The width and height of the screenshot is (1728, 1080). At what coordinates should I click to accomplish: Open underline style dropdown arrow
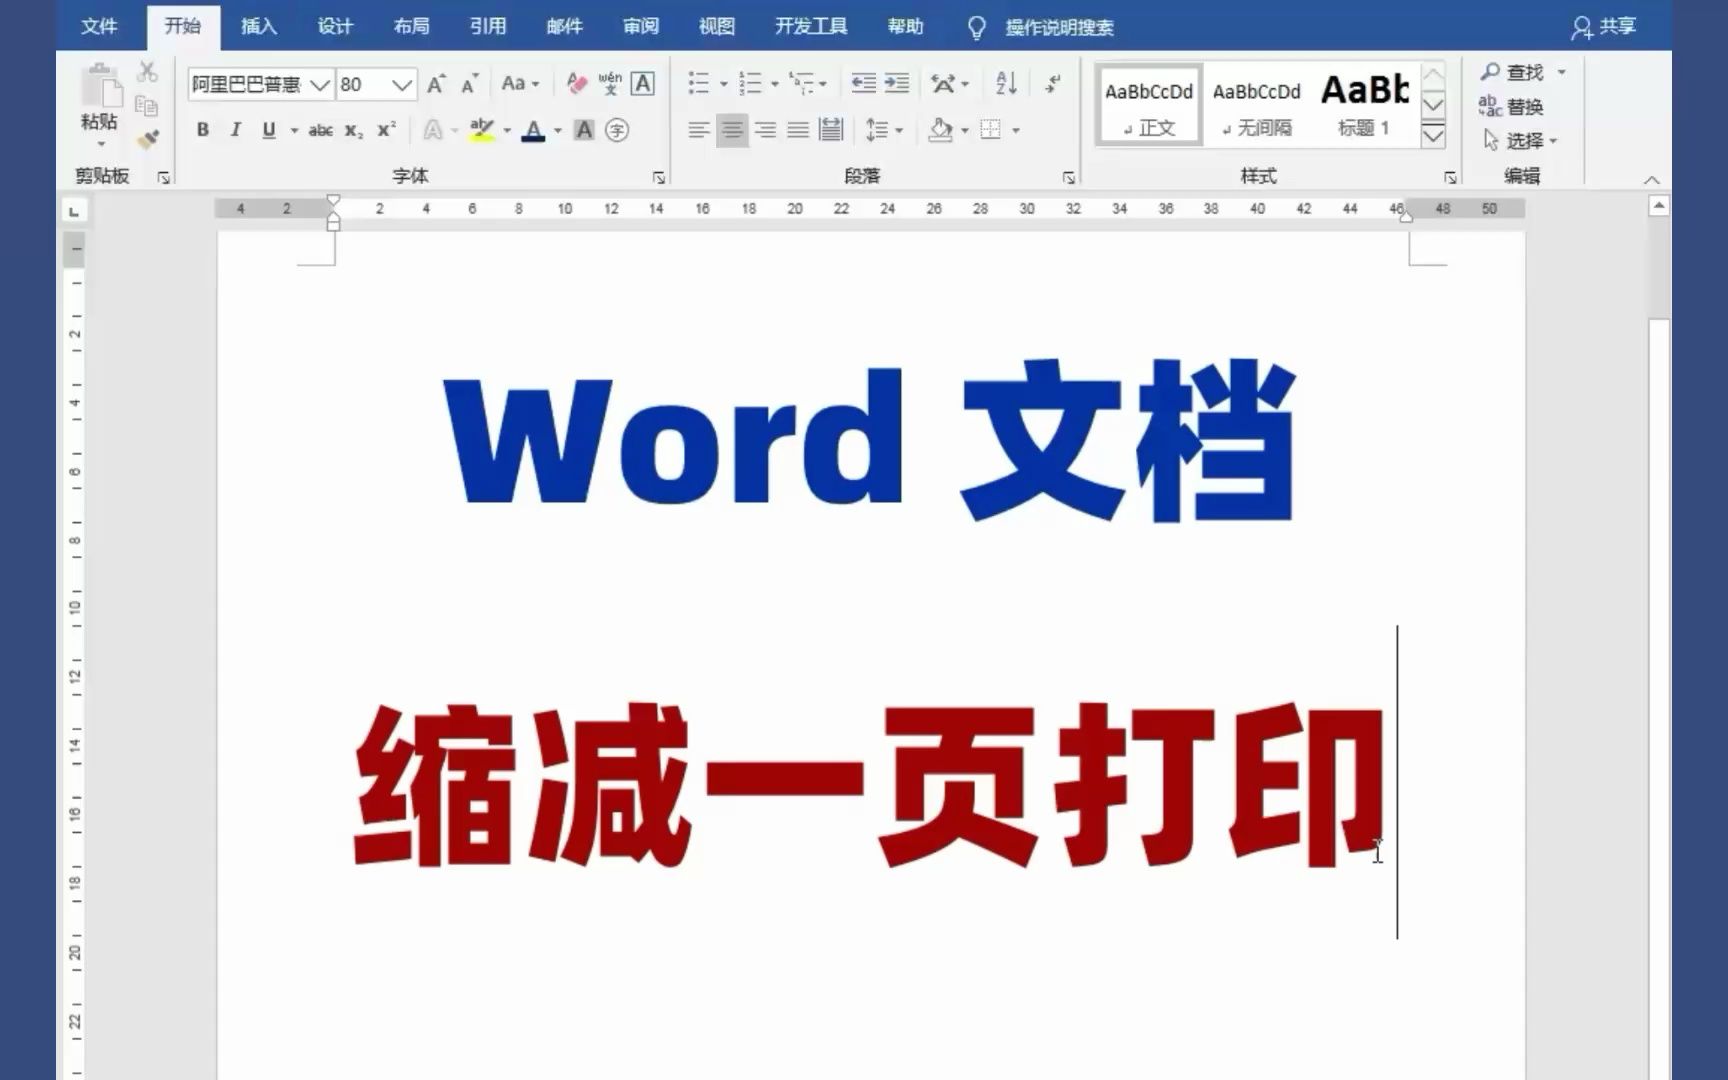(x=294, y=130)
